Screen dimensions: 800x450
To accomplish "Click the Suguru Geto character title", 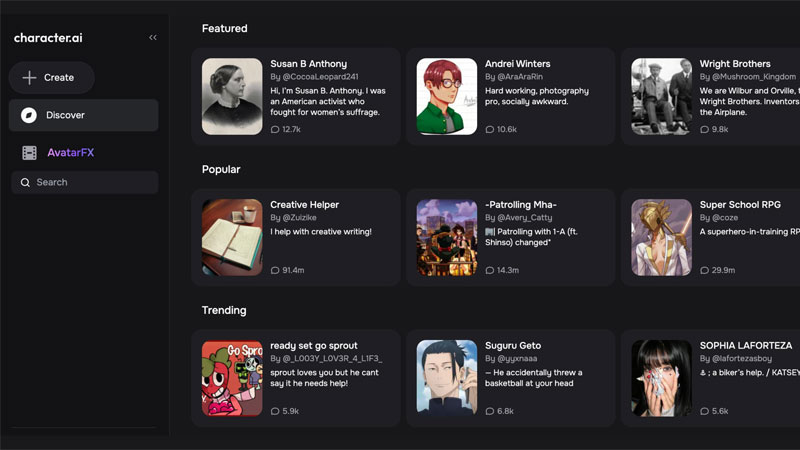I will pos(513,346).
